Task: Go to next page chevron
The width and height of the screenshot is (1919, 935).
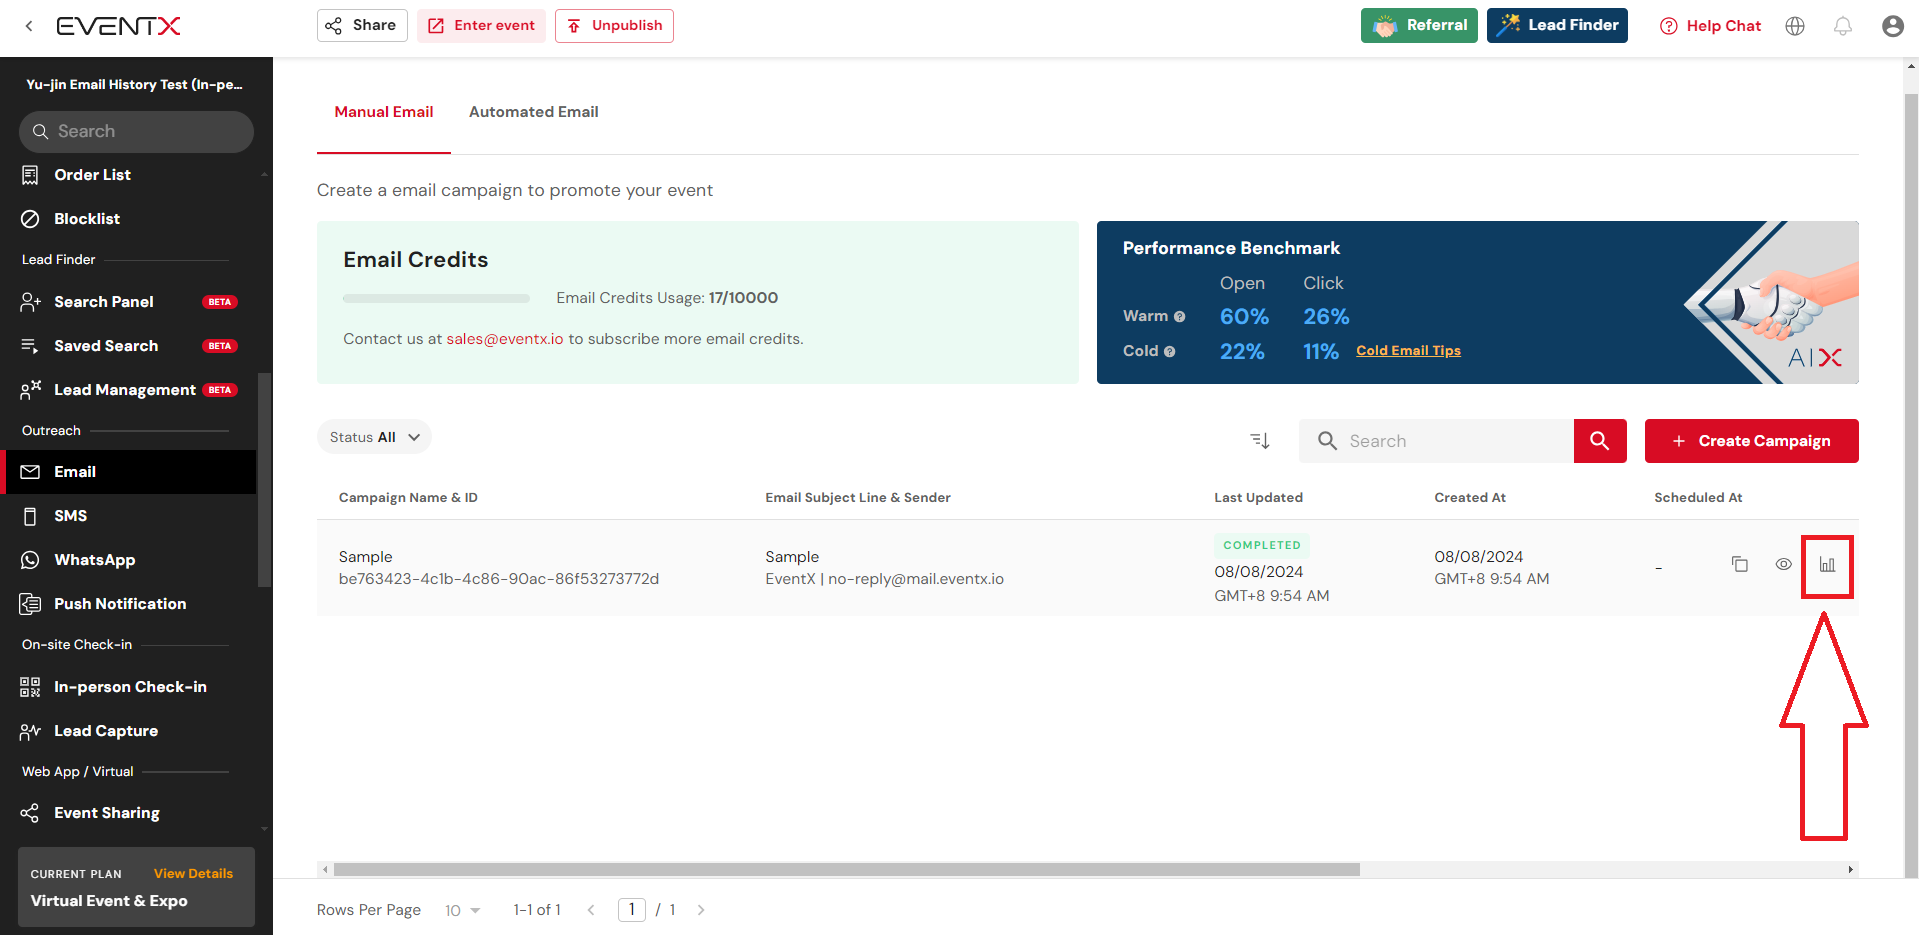Action: point(701,910)
